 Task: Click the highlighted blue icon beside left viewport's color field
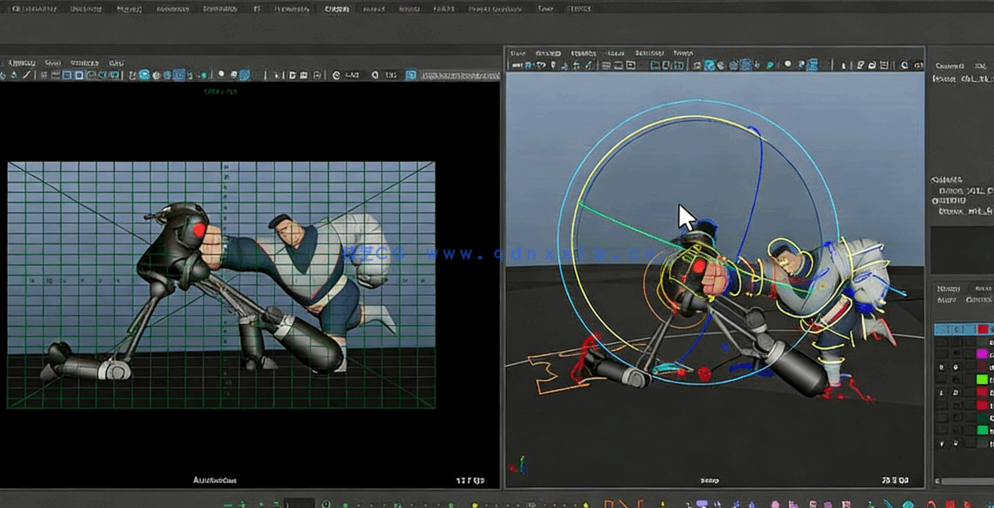[x=411, y=75]
